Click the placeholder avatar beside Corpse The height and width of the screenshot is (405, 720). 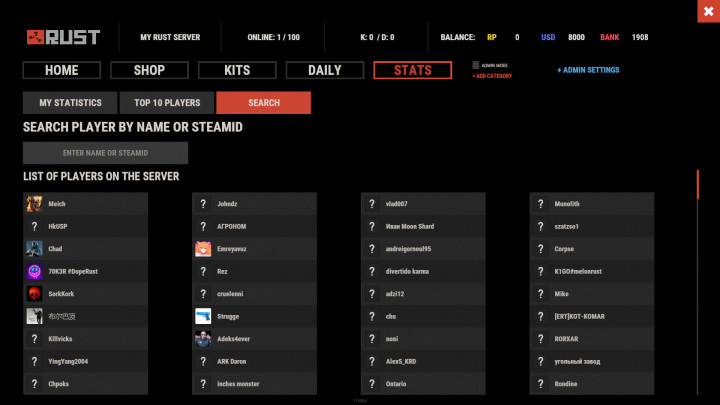pyautogui.click(x=540, y=248)
